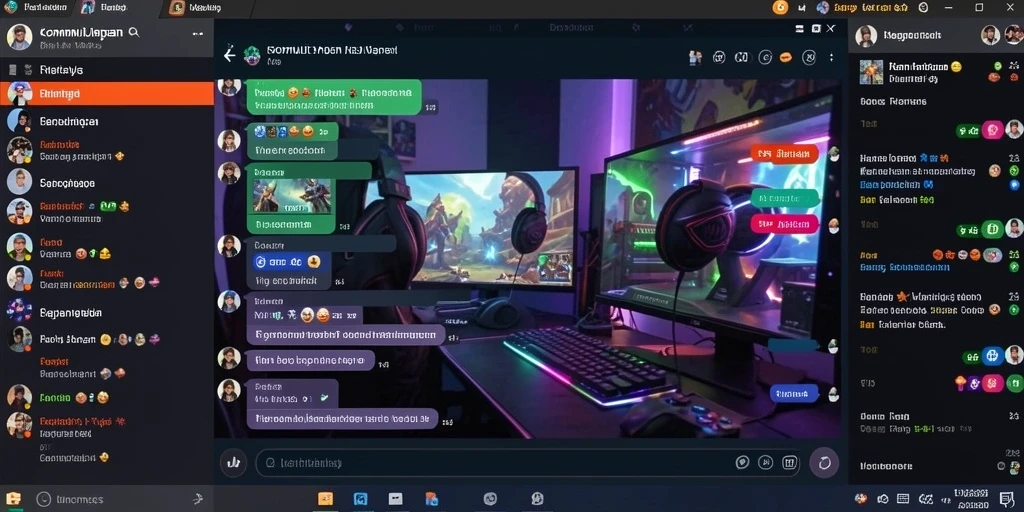Click the search magnifier in left sidebar header
The image size is (1024, 512).
[x=134, y=32]
